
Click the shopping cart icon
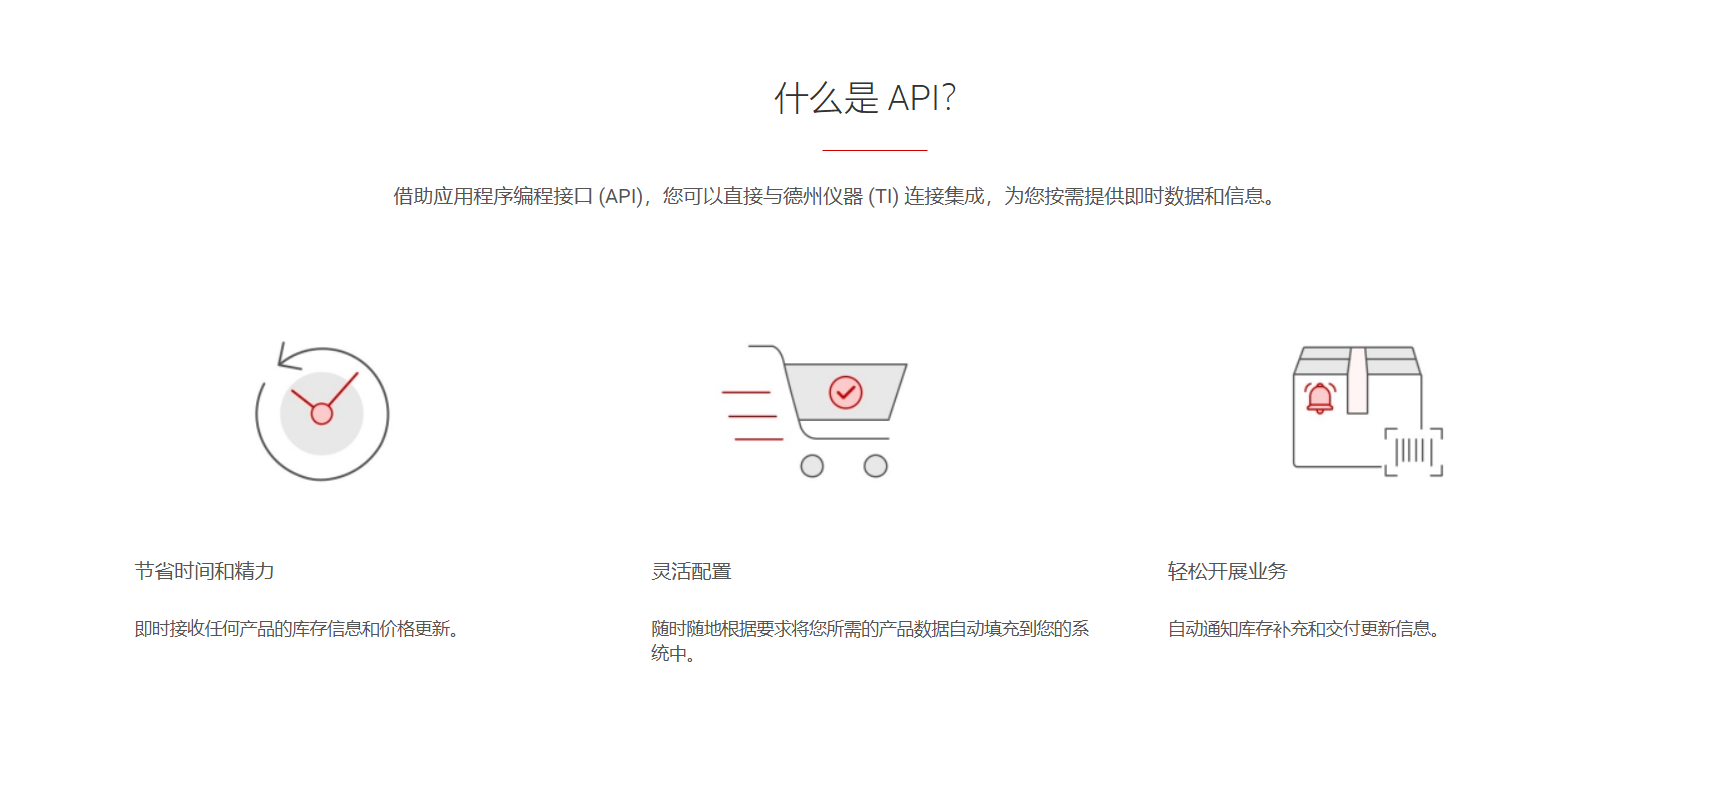pos(814,411)
